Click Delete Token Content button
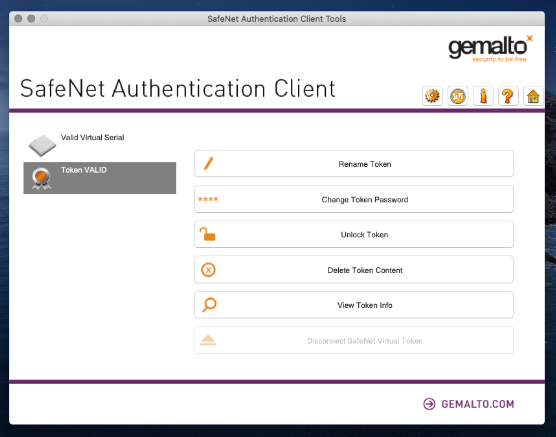The image size is (556, 437). (x=354, y=270)
